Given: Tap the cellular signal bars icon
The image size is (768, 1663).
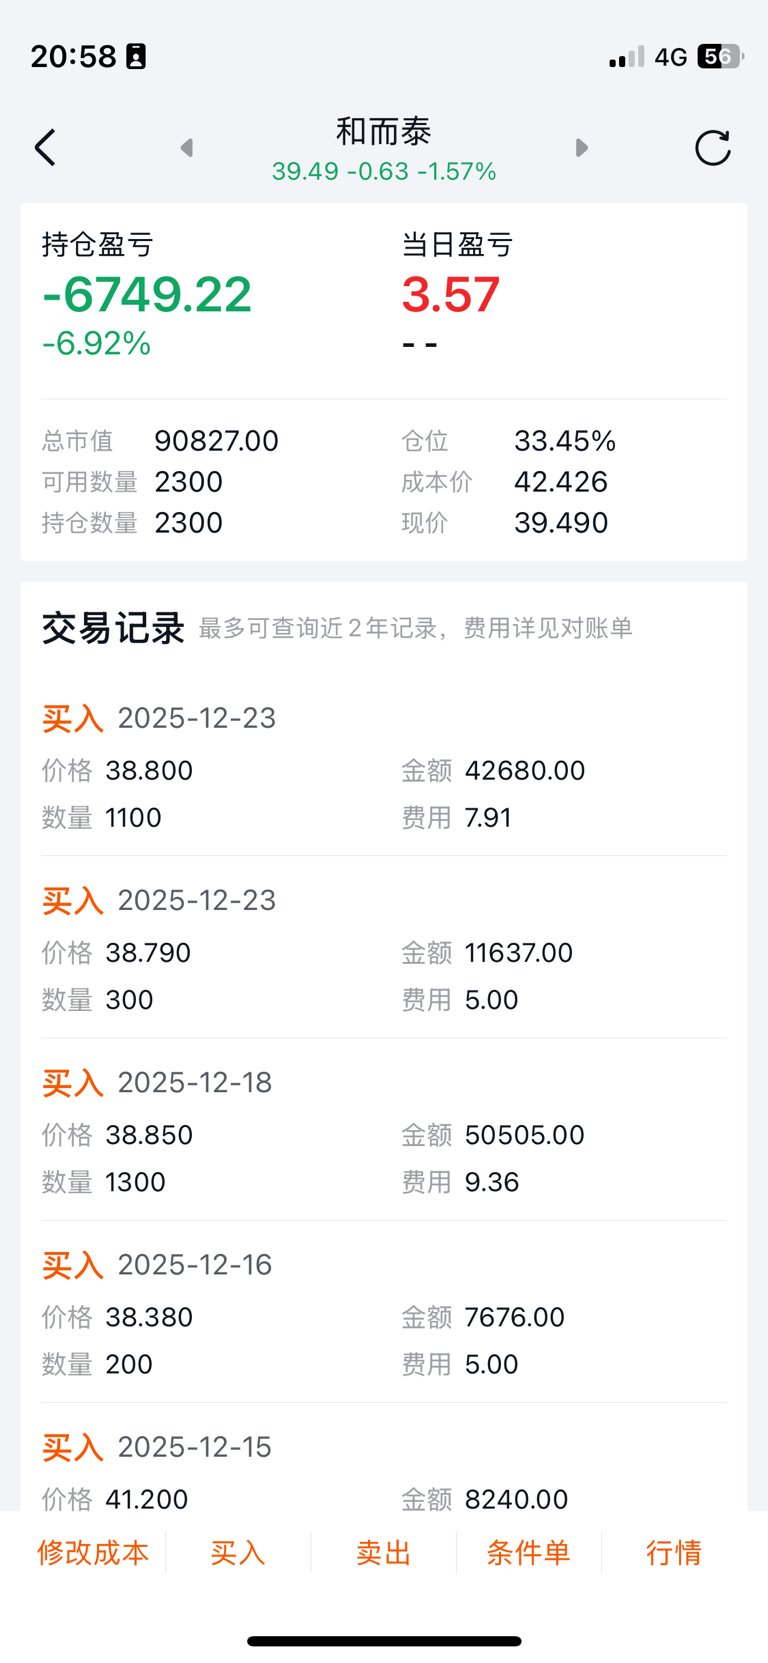Looking at the screenshot, I should click(x=627, y=57).
